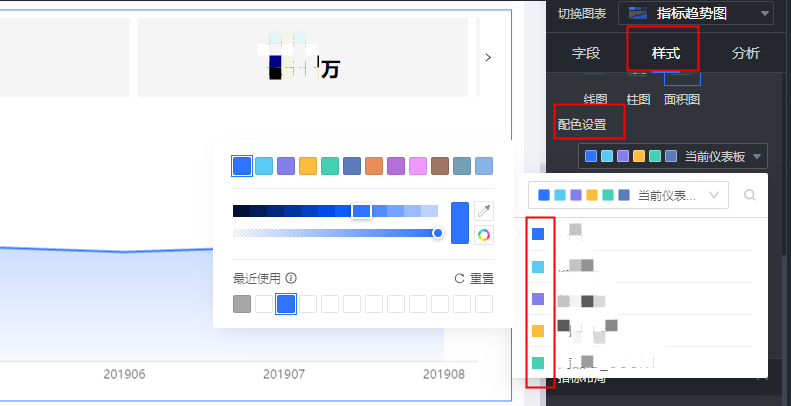Click the eyedropper color picker icon
This screenshot has height=406, width=791.
click(484, 210)
